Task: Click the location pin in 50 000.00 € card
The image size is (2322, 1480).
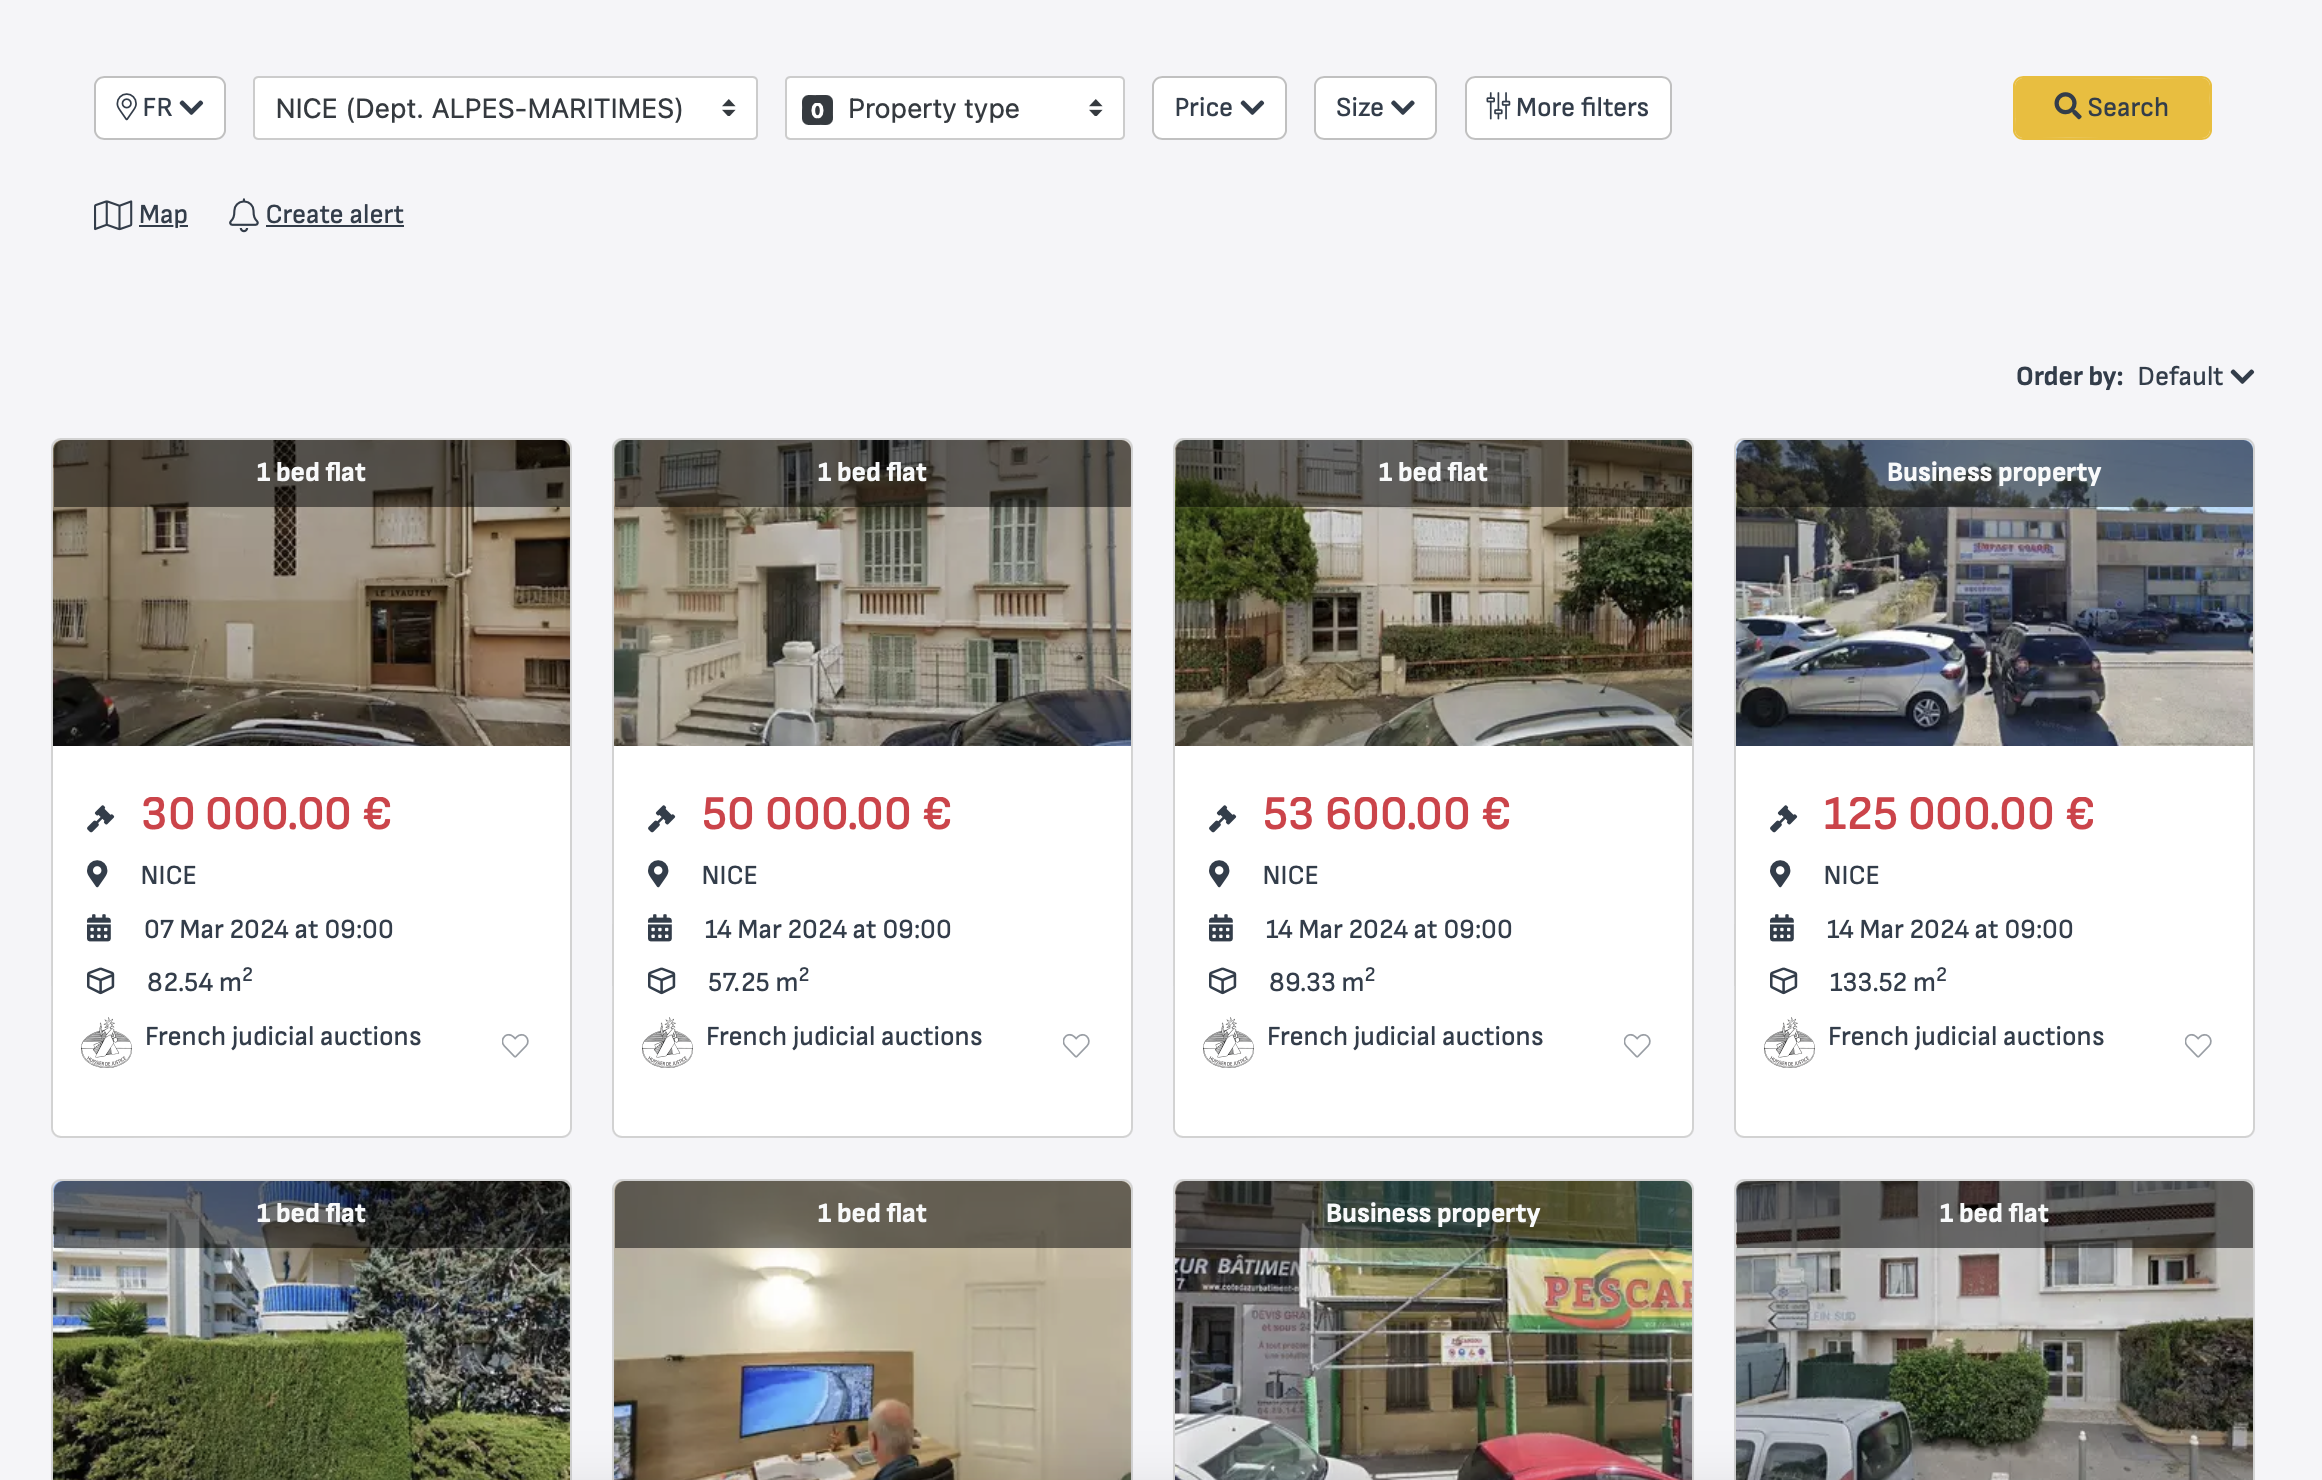Action: (x=658, y=874)
